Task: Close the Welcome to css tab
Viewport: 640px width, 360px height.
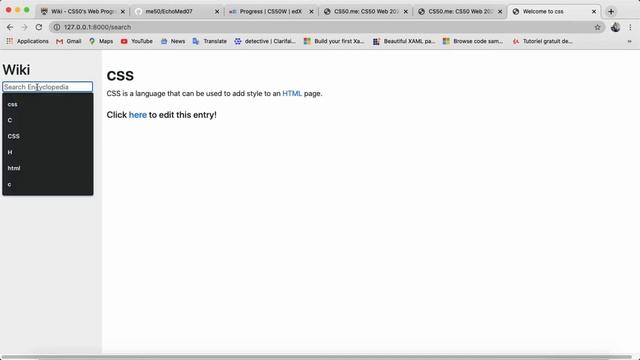Action: coord(594,11)
